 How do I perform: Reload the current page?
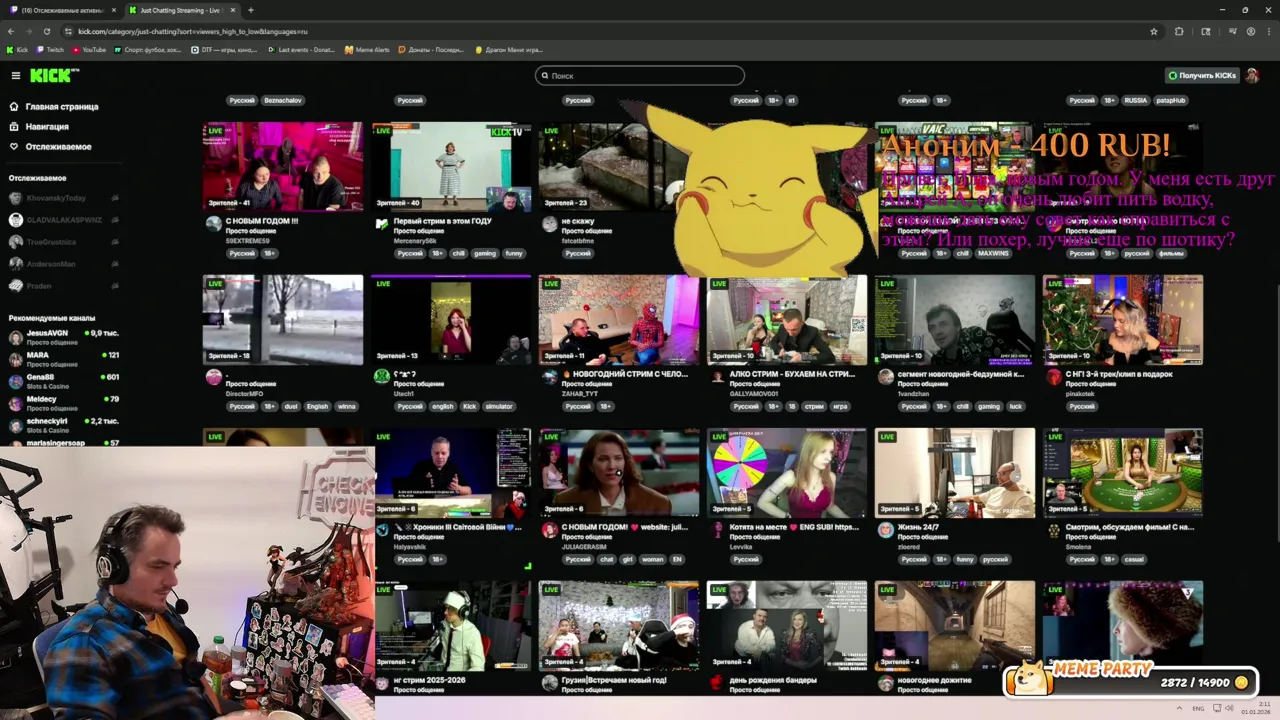pyautogui.click(x=46, y=31)
